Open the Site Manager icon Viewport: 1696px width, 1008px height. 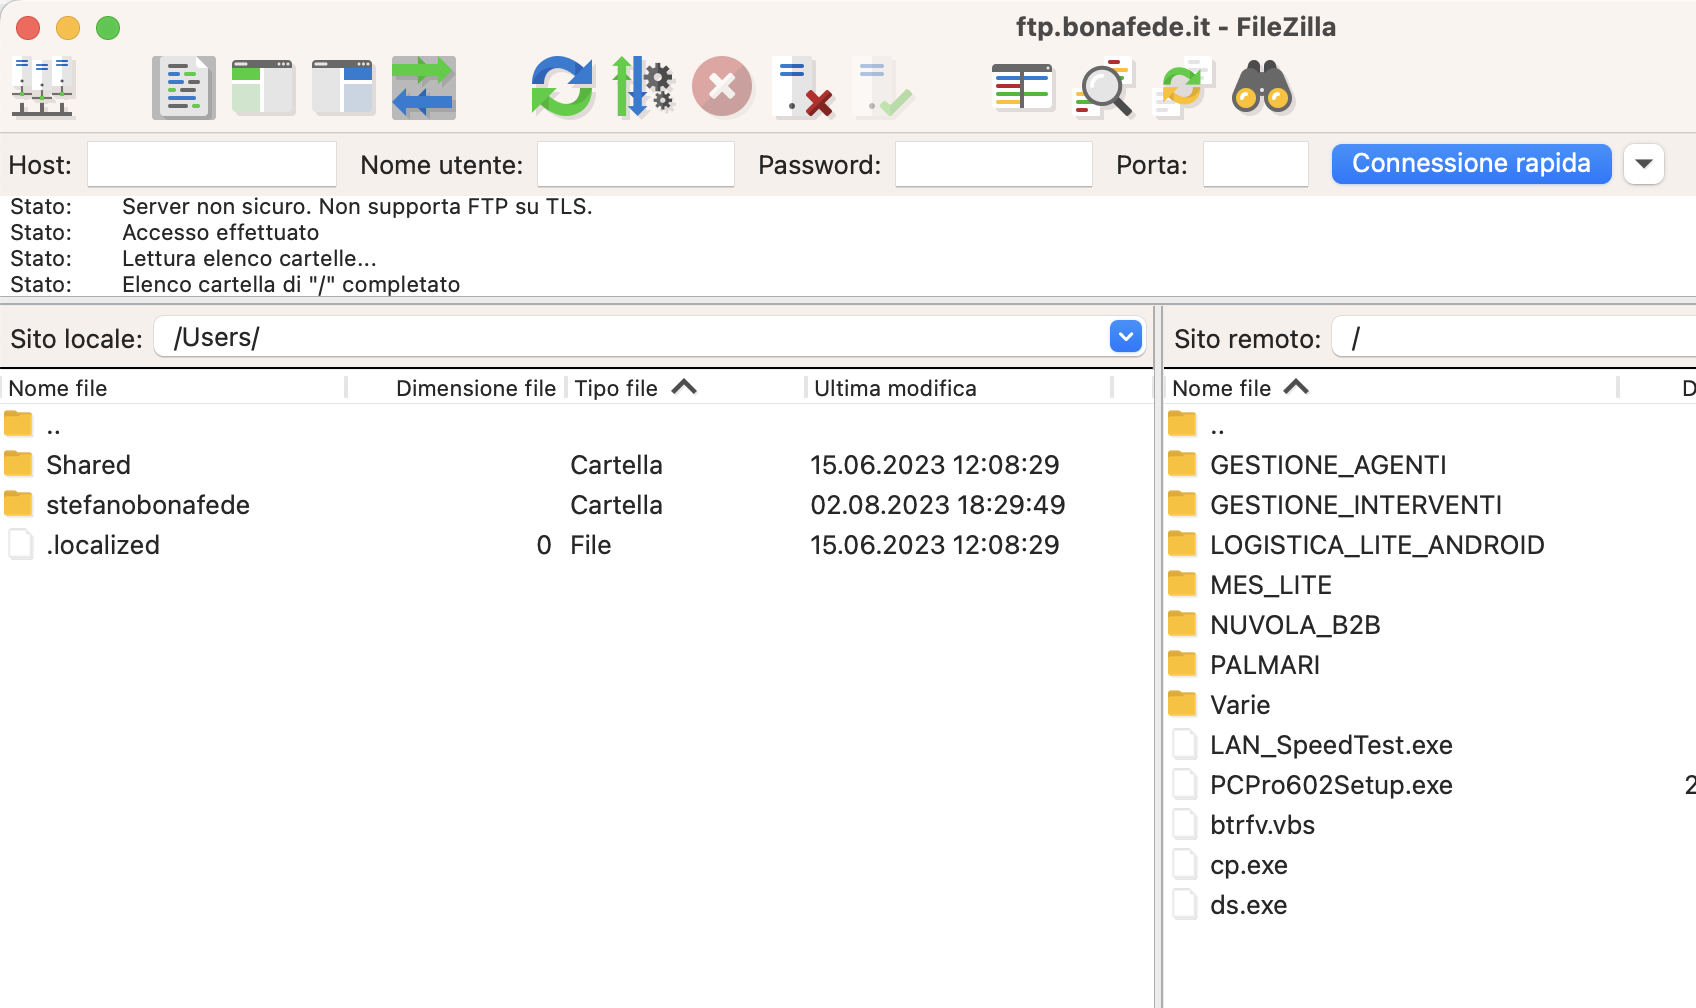(43, 88)
